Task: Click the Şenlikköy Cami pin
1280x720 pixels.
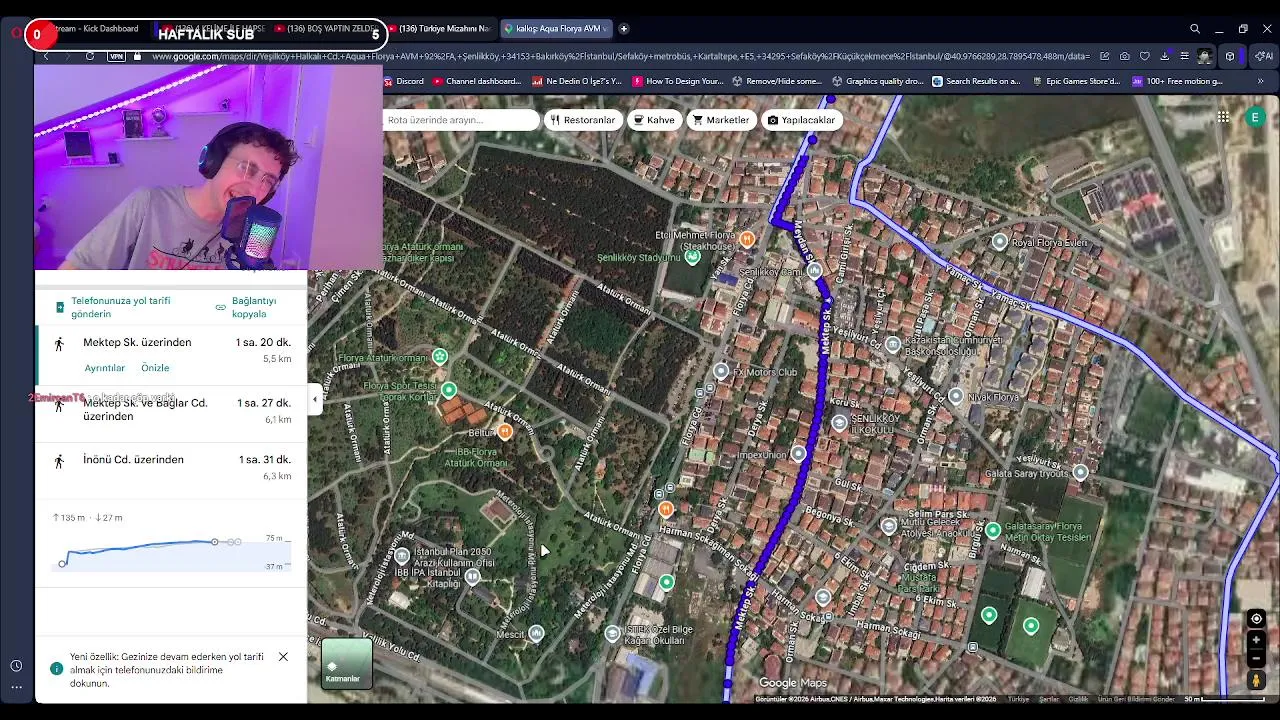Action: (x=814, y=270)
